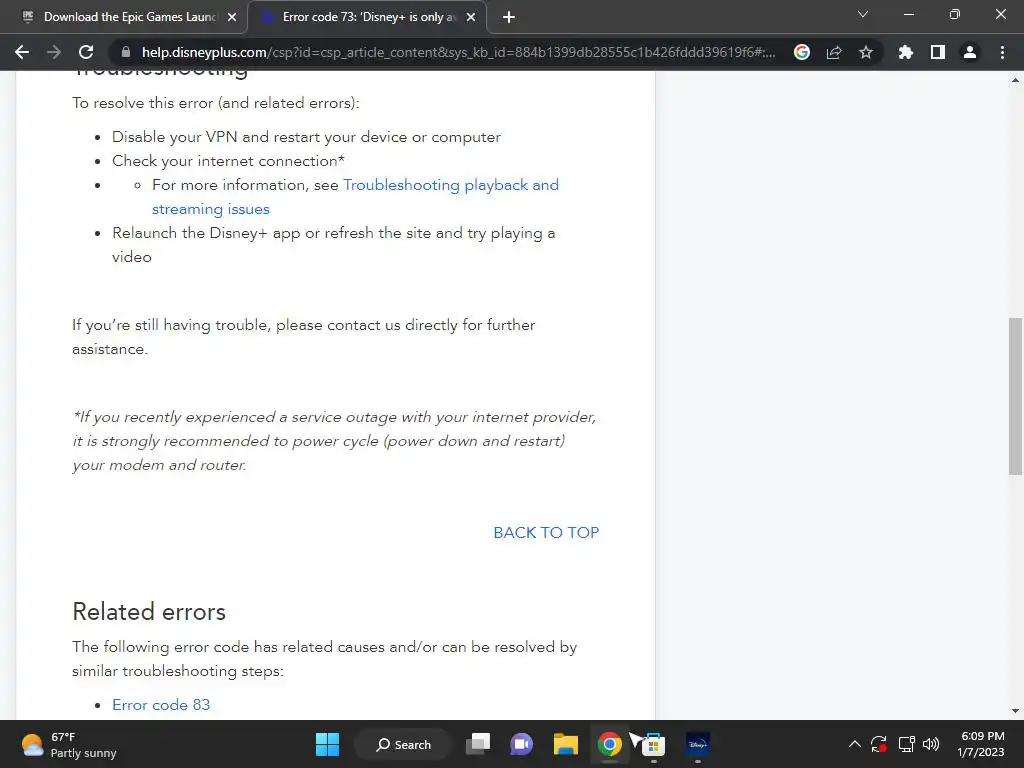Open the network status tray icon
This screenshot has width=1024, height=768.
click(906, 744)
